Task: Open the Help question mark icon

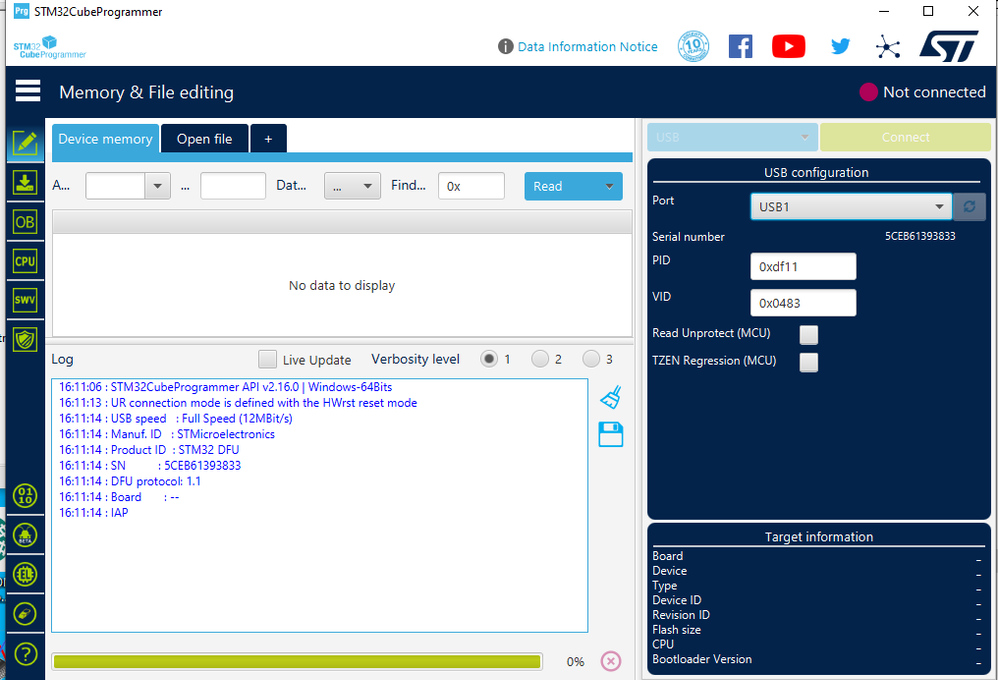Action: pos(25,654)
